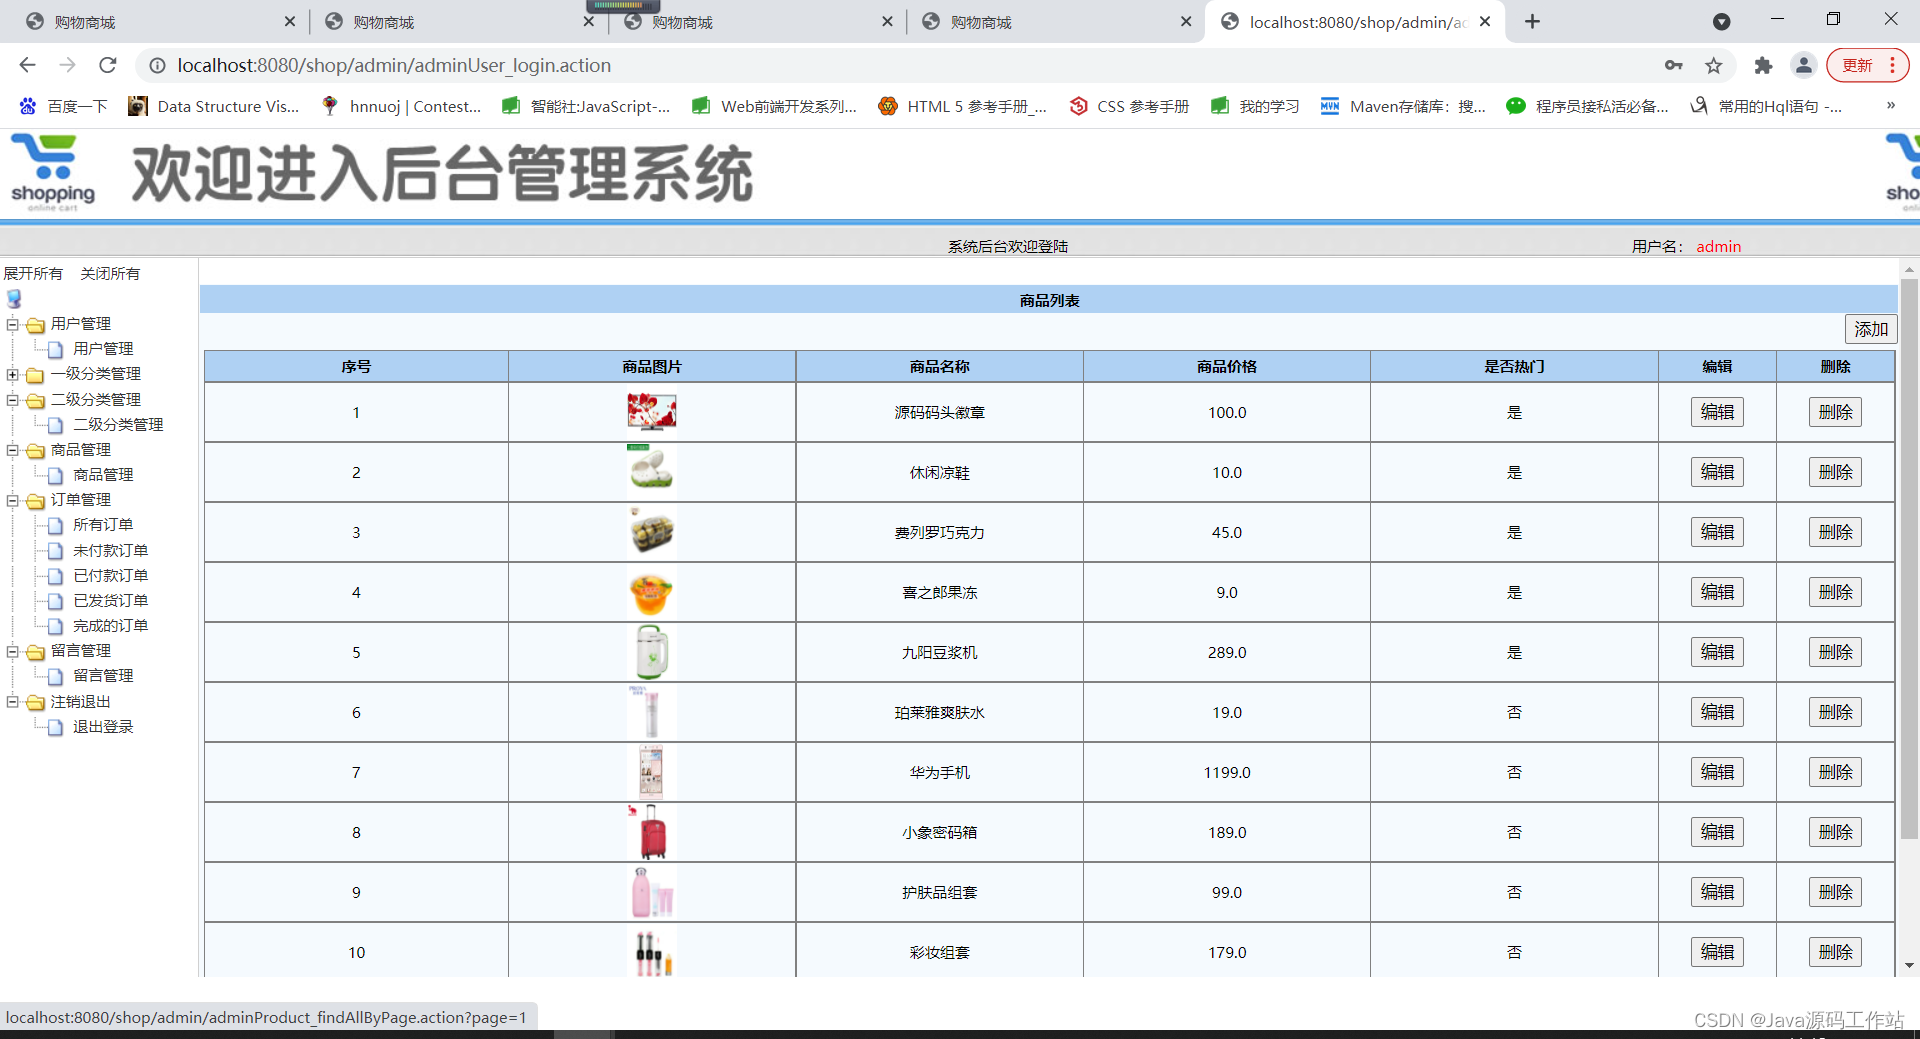The image size is (1920, 1039).
Task: Edit the 源码码头徽章 product
Action: tap(1717, 412)
